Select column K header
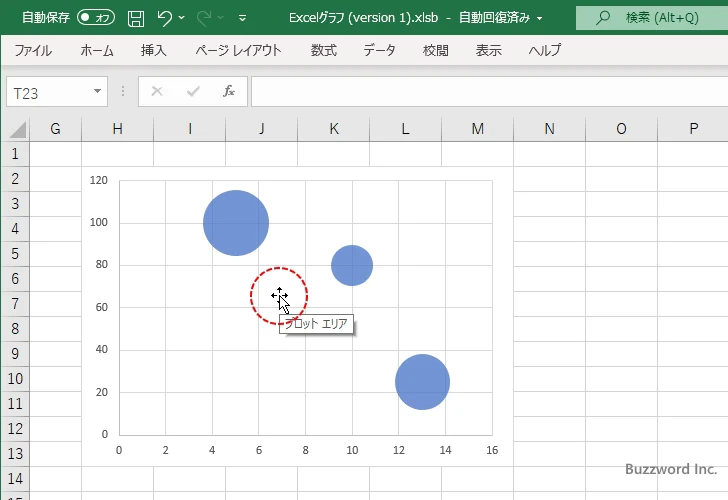The width and height of the screenshot is (728, 500). 333,129
